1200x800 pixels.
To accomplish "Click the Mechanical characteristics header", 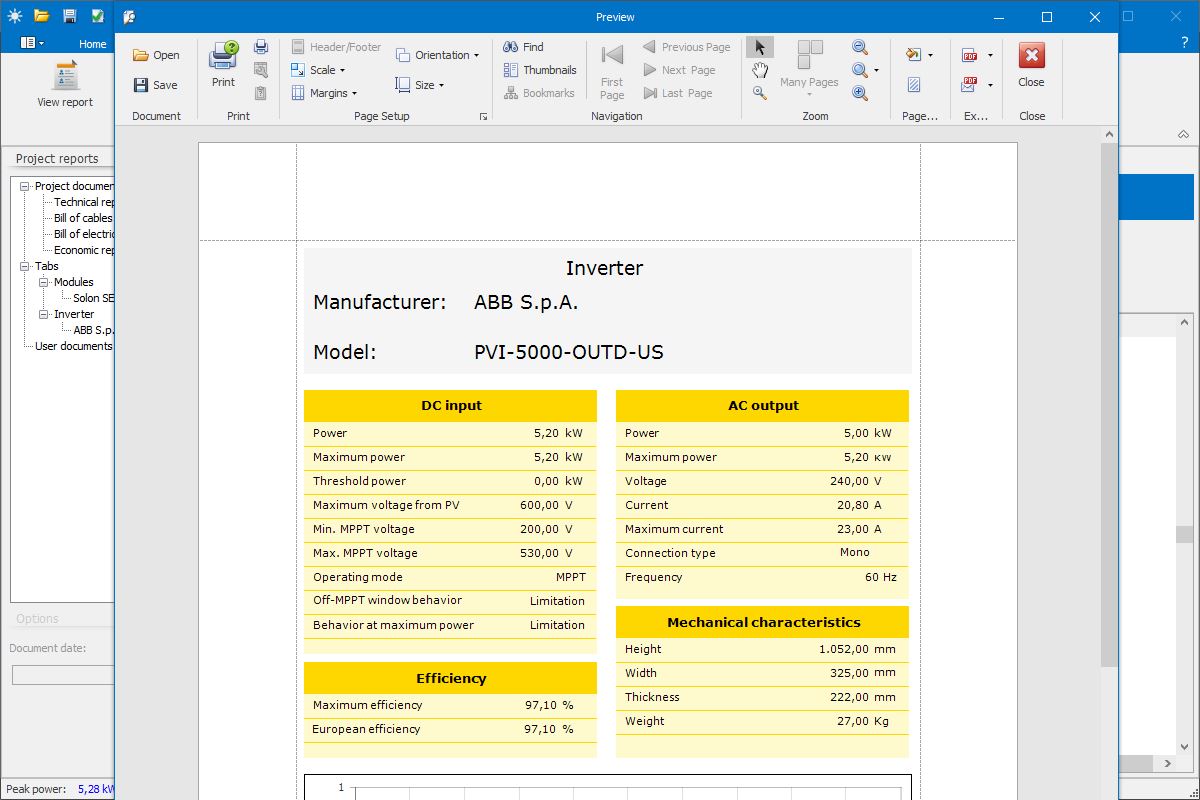I will click(x=763, y=622).
